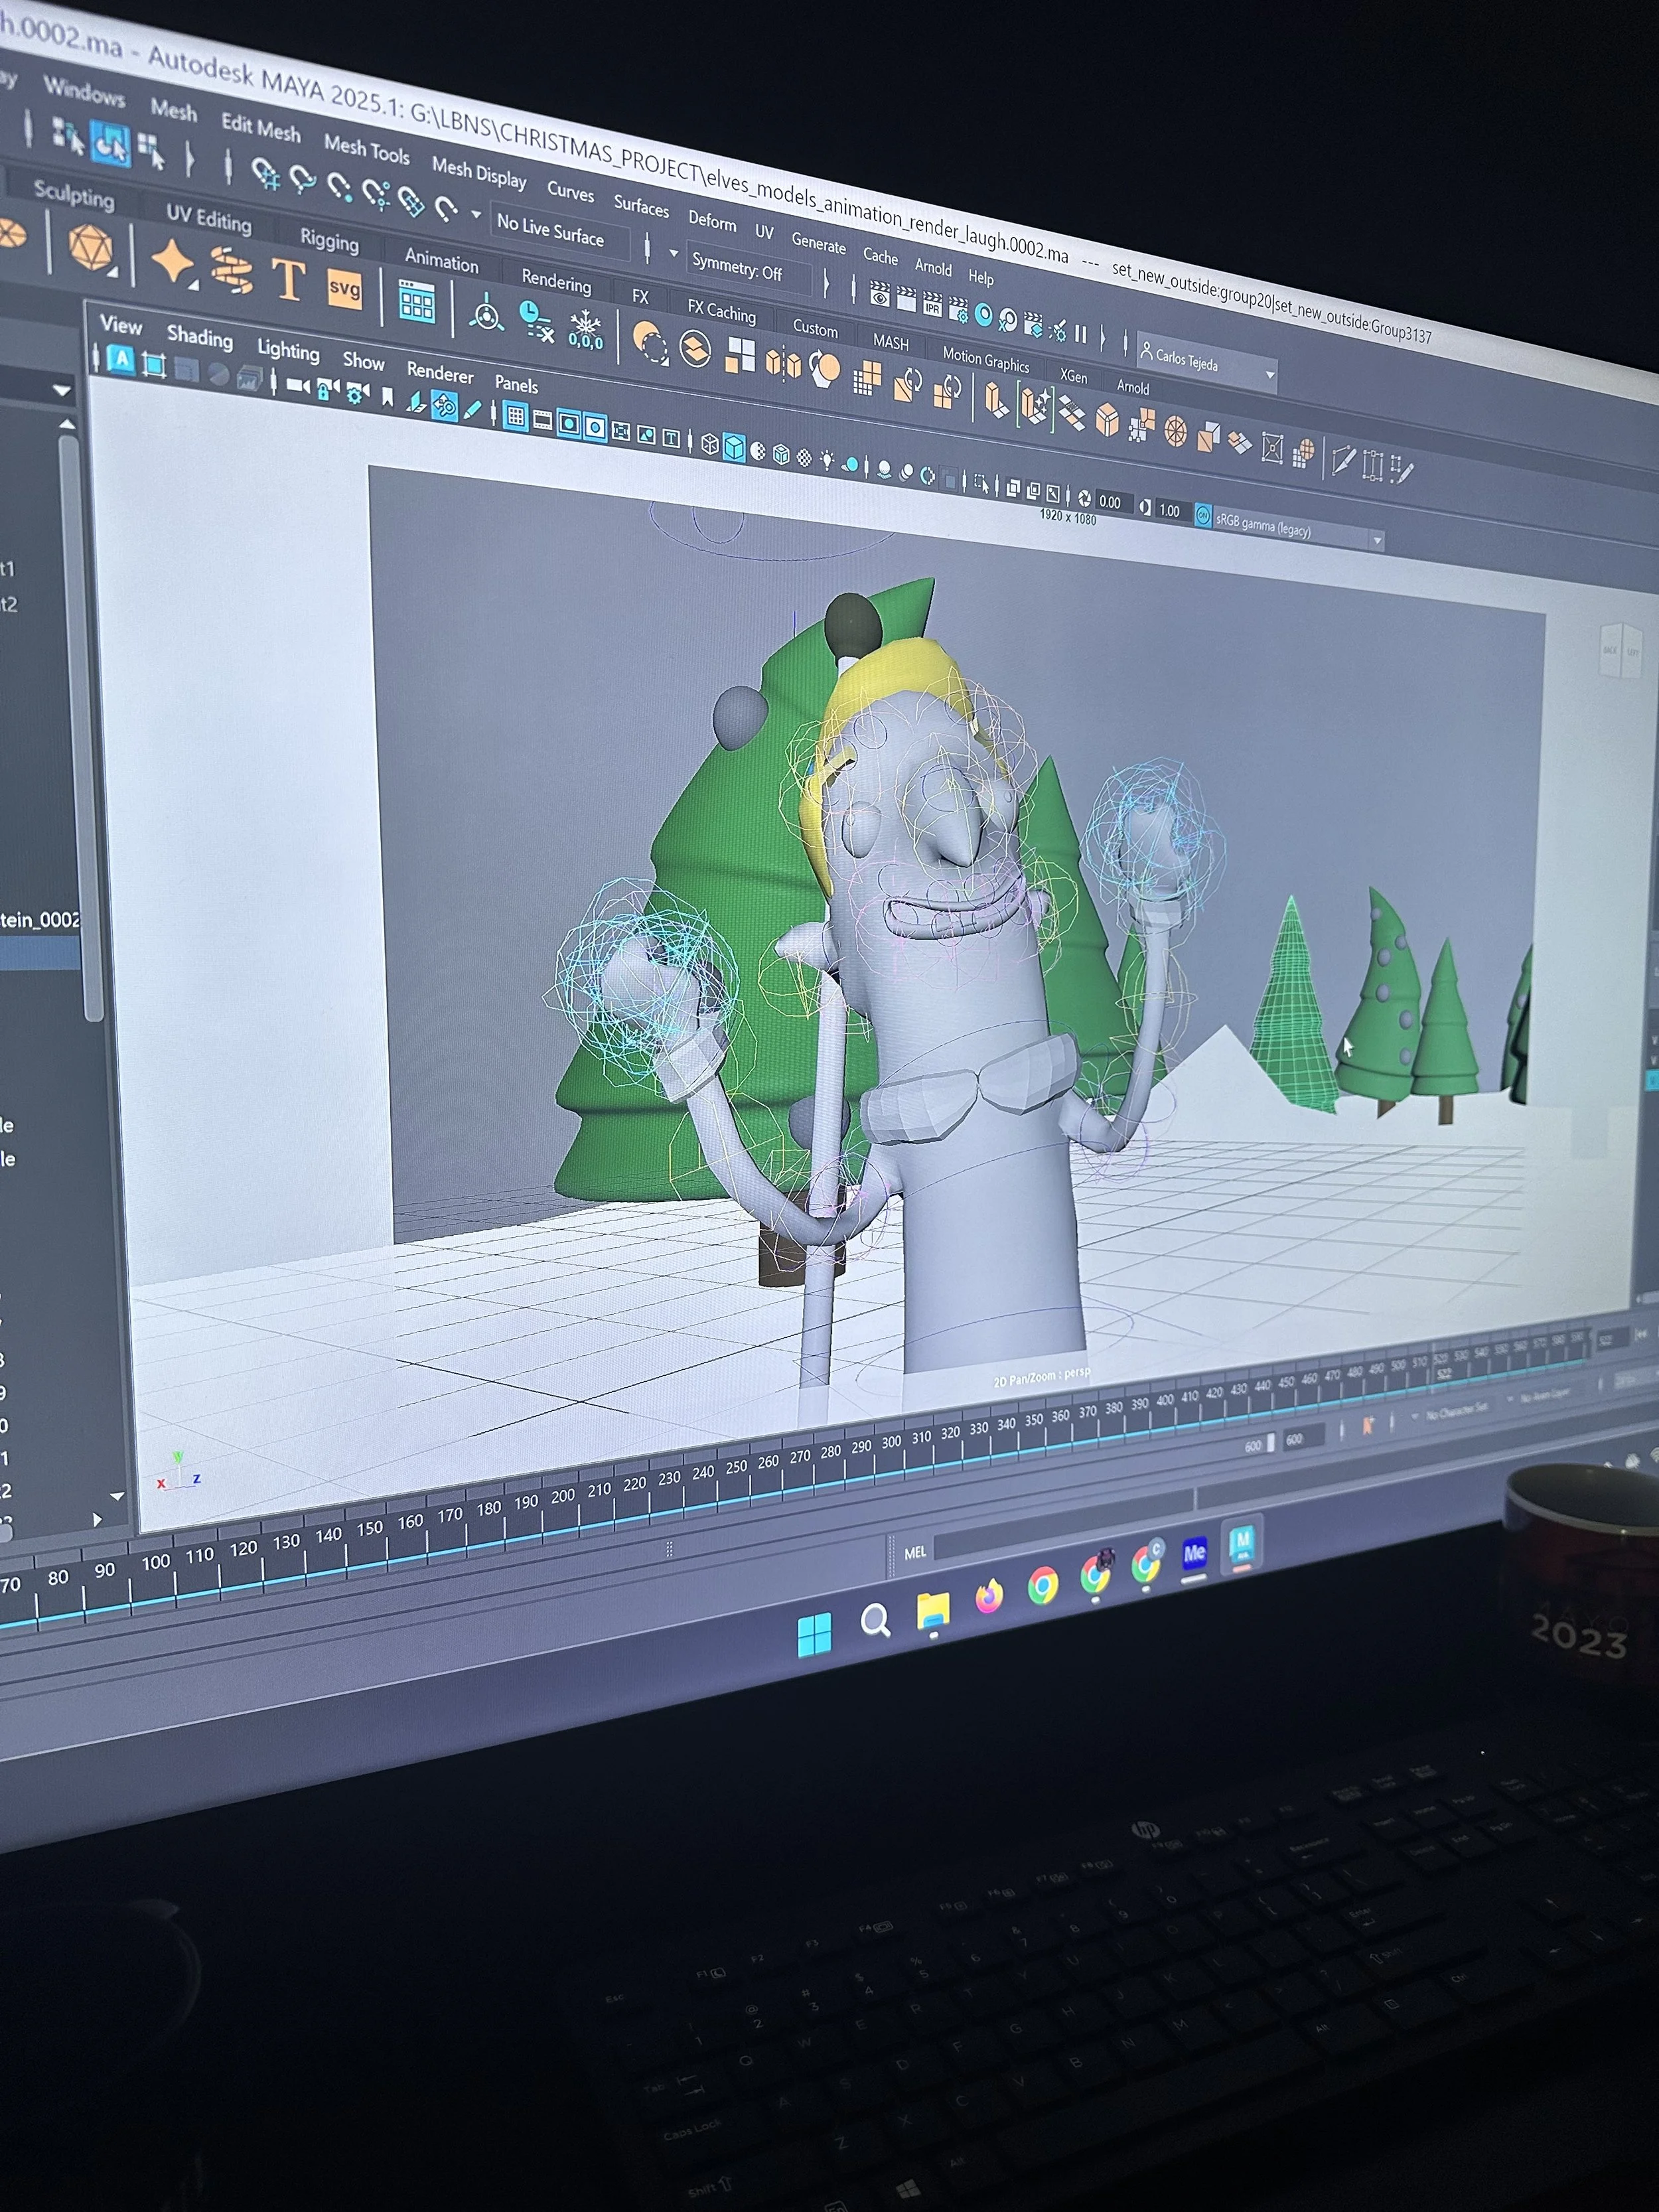Toggle the color management ON button
1659x2212 pixels.
tap(1203, 516)
